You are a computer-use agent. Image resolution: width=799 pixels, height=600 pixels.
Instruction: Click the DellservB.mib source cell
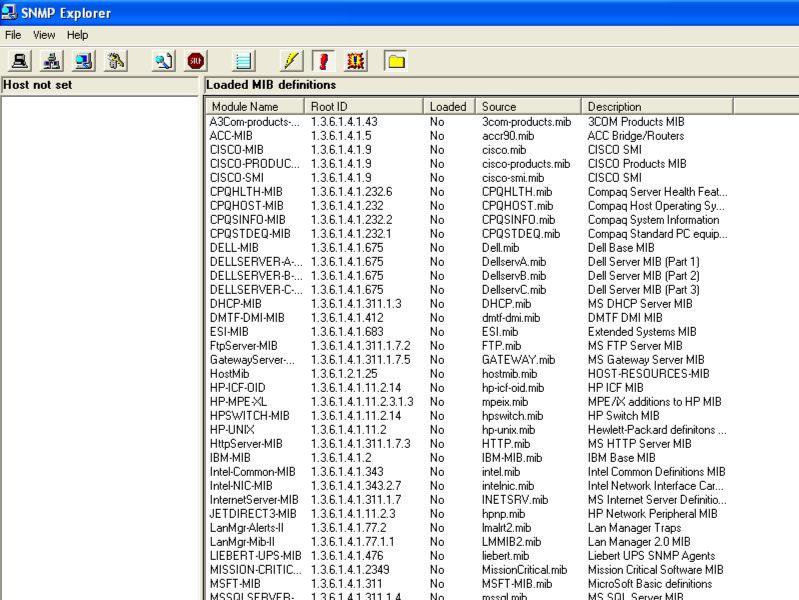pos(514,276)
